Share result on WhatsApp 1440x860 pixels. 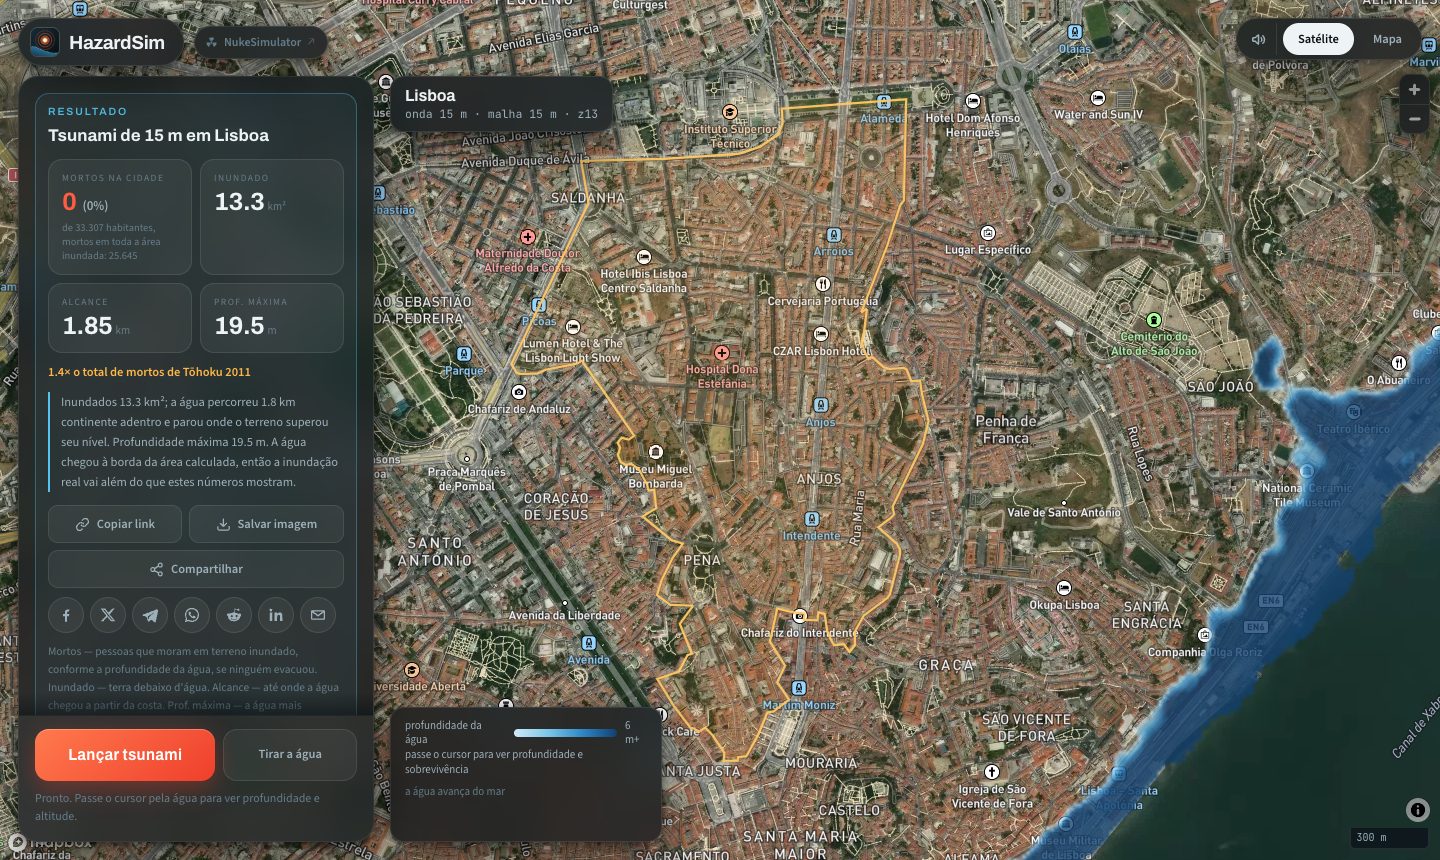point(192,615)
